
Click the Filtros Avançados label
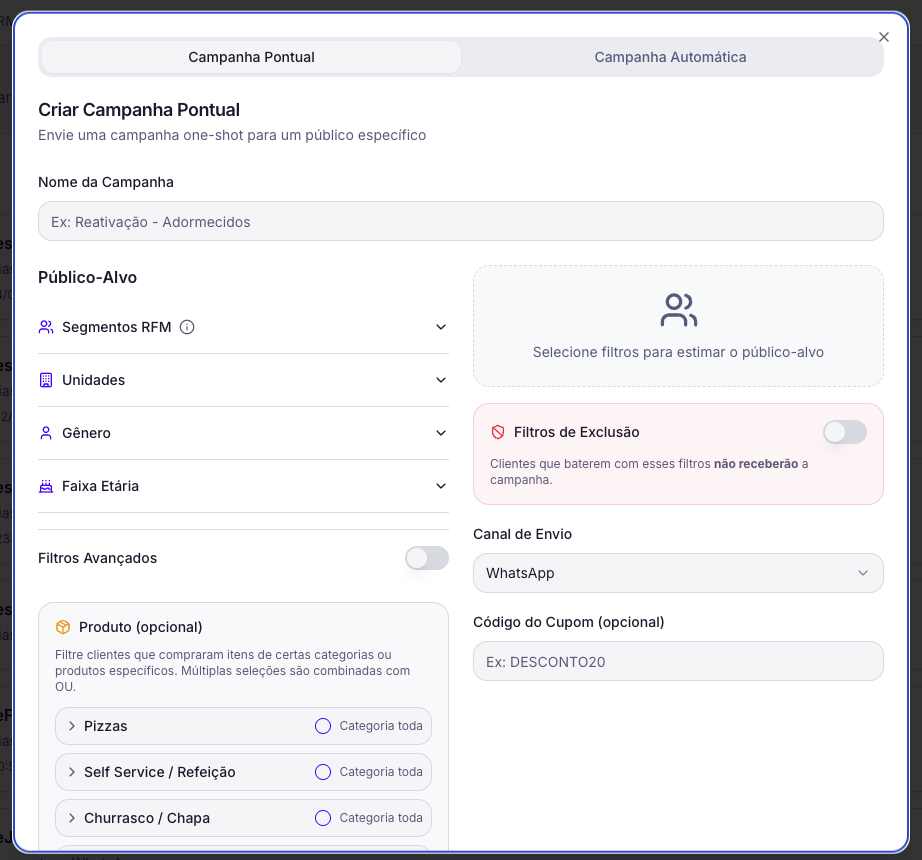tap(98, 558)
